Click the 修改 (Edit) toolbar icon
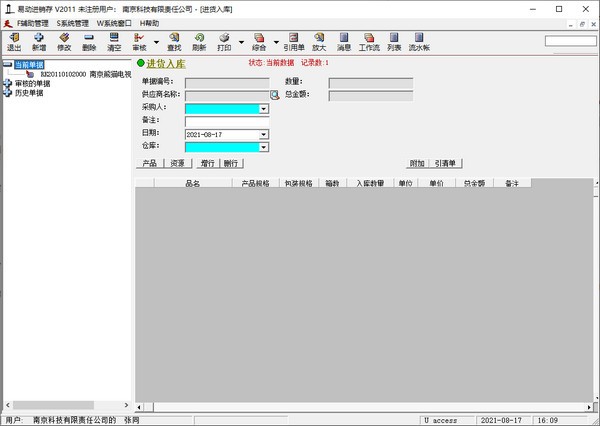The width and height of the screenshot is (600, 426). (64, 41)
